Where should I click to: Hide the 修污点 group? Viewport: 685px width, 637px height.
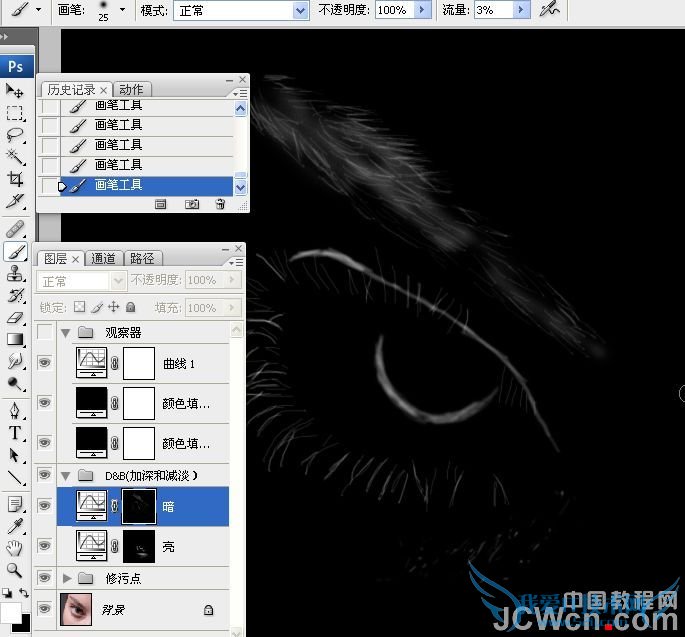click(45, 578)
